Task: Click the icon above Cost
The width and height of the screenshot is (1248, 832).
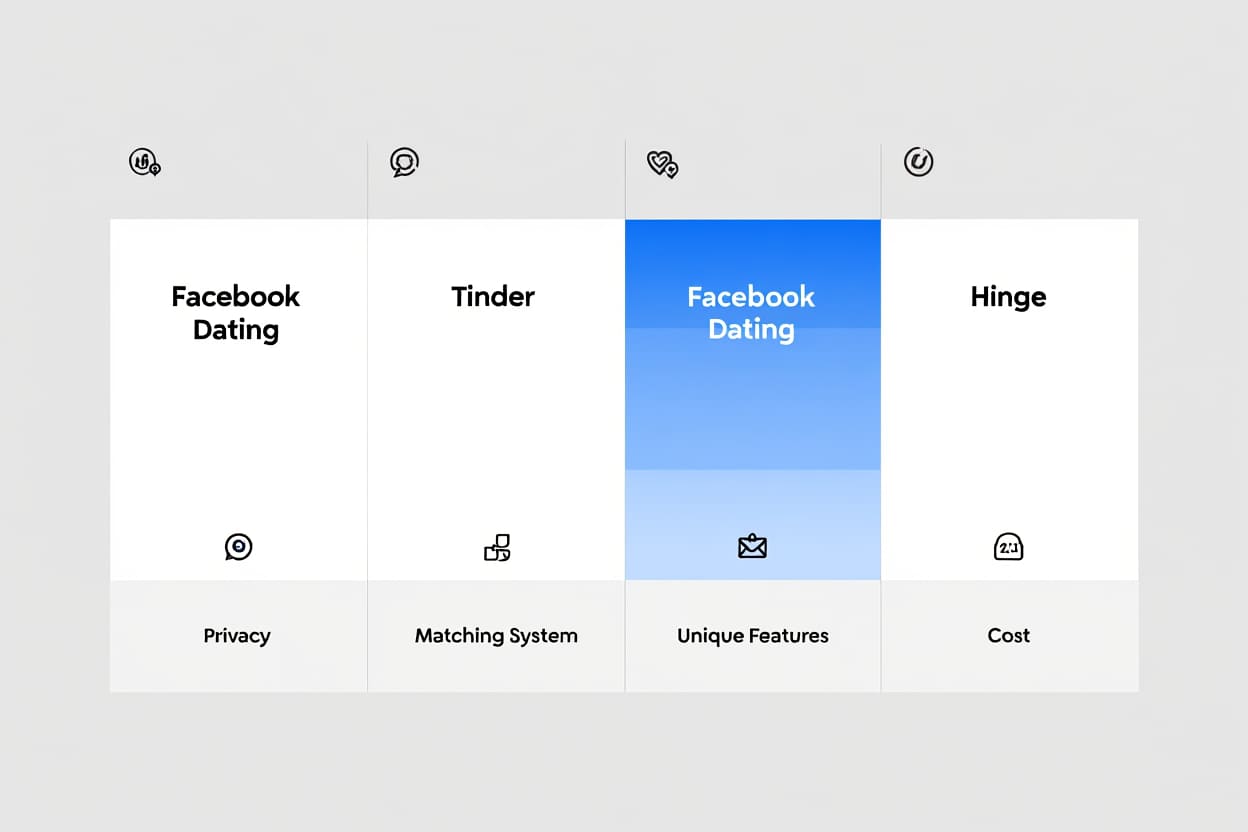Action: tap(1009, 546)
